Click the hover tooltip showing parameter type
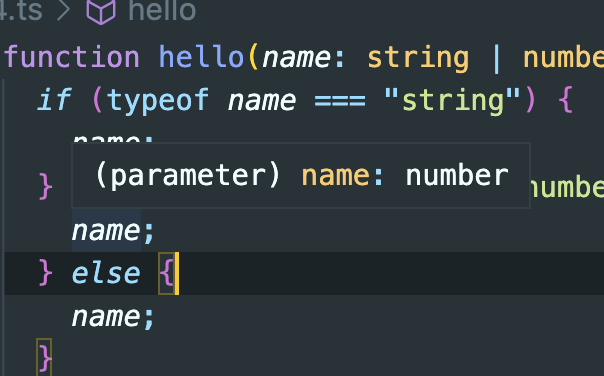 pos(301,176)
